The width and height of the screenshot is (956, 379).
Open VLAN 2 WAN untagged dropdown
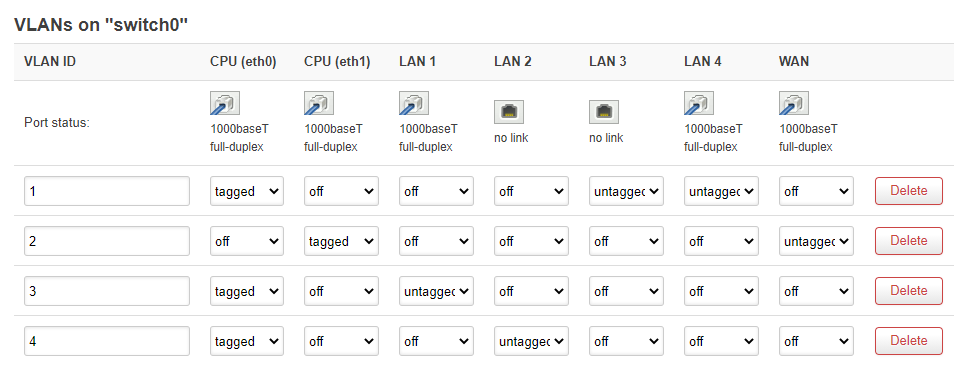pyautogui.click(x=816, y=241)
